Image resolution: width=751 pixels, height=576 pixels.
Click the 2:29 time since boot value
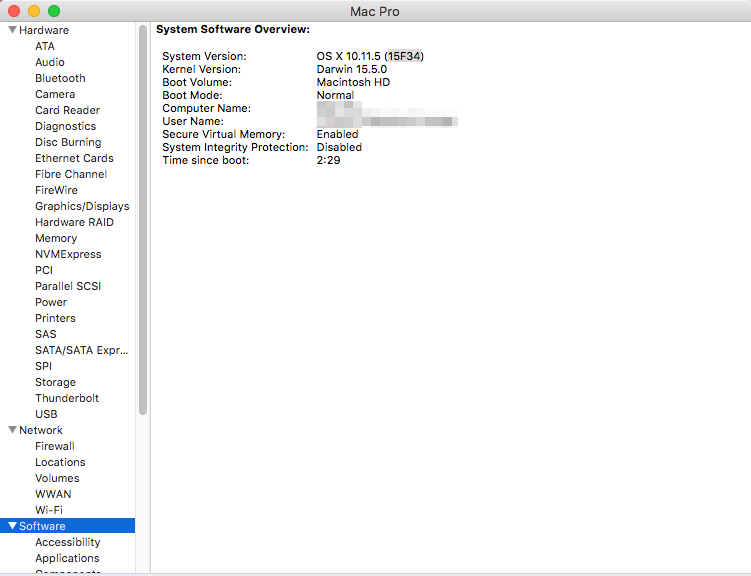(x=329, y=160)
